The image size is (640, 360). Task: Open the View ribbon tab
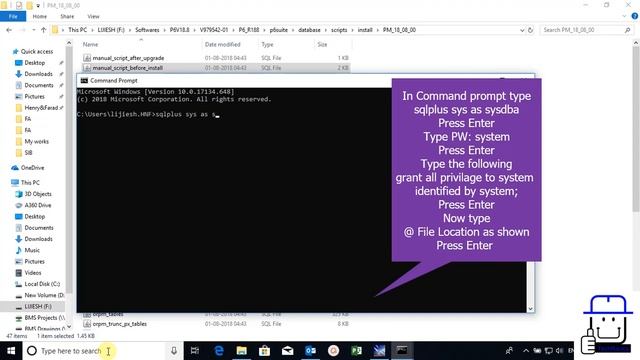click(93, 16)
